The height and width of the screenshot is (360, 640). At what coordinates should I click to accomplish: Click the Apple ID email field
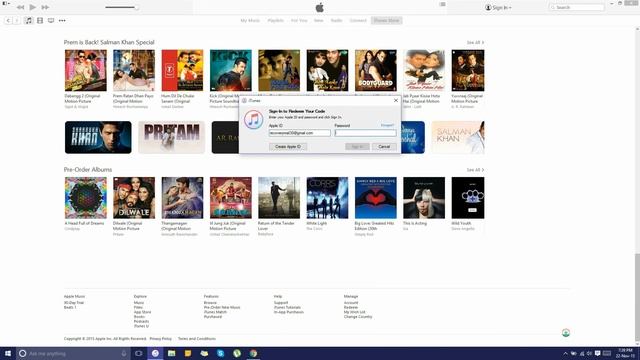pyautogui.click(x=300, y=133)
